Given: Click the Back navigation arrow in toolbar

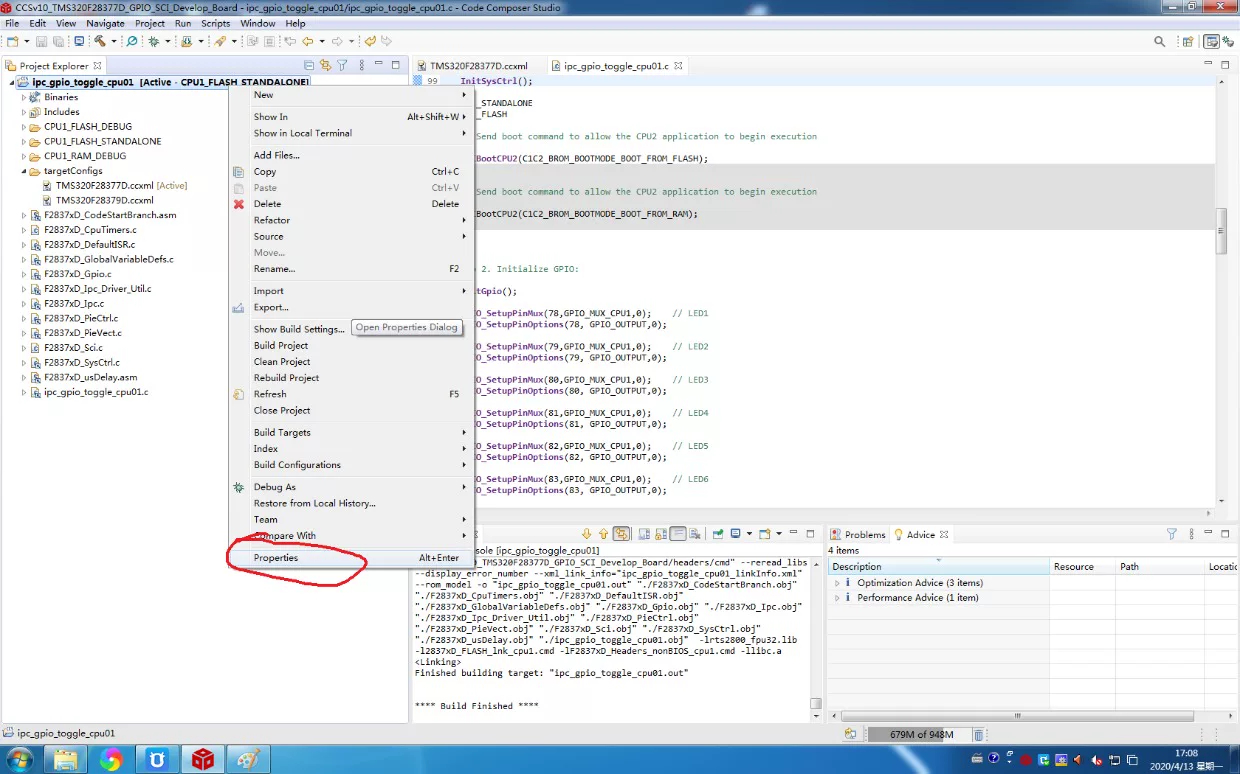Looking at the screenshot, I should (308, 41).
